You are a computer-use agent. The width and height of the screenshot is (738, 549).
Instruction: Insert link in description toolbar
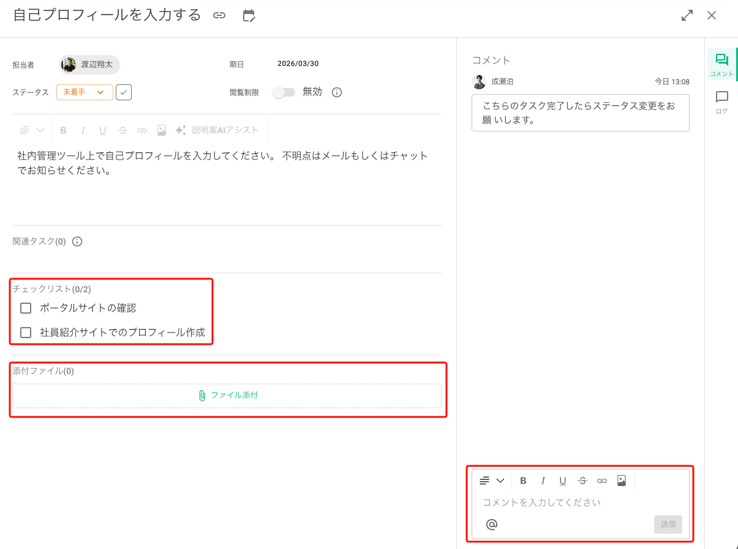pyautogui.click(x=142, y=130)
